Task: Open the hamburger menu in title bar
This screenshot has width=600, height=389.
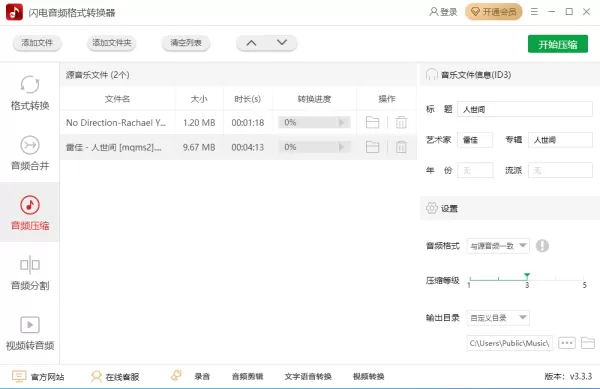Action: pyautogui.click(x=534, y=12)
